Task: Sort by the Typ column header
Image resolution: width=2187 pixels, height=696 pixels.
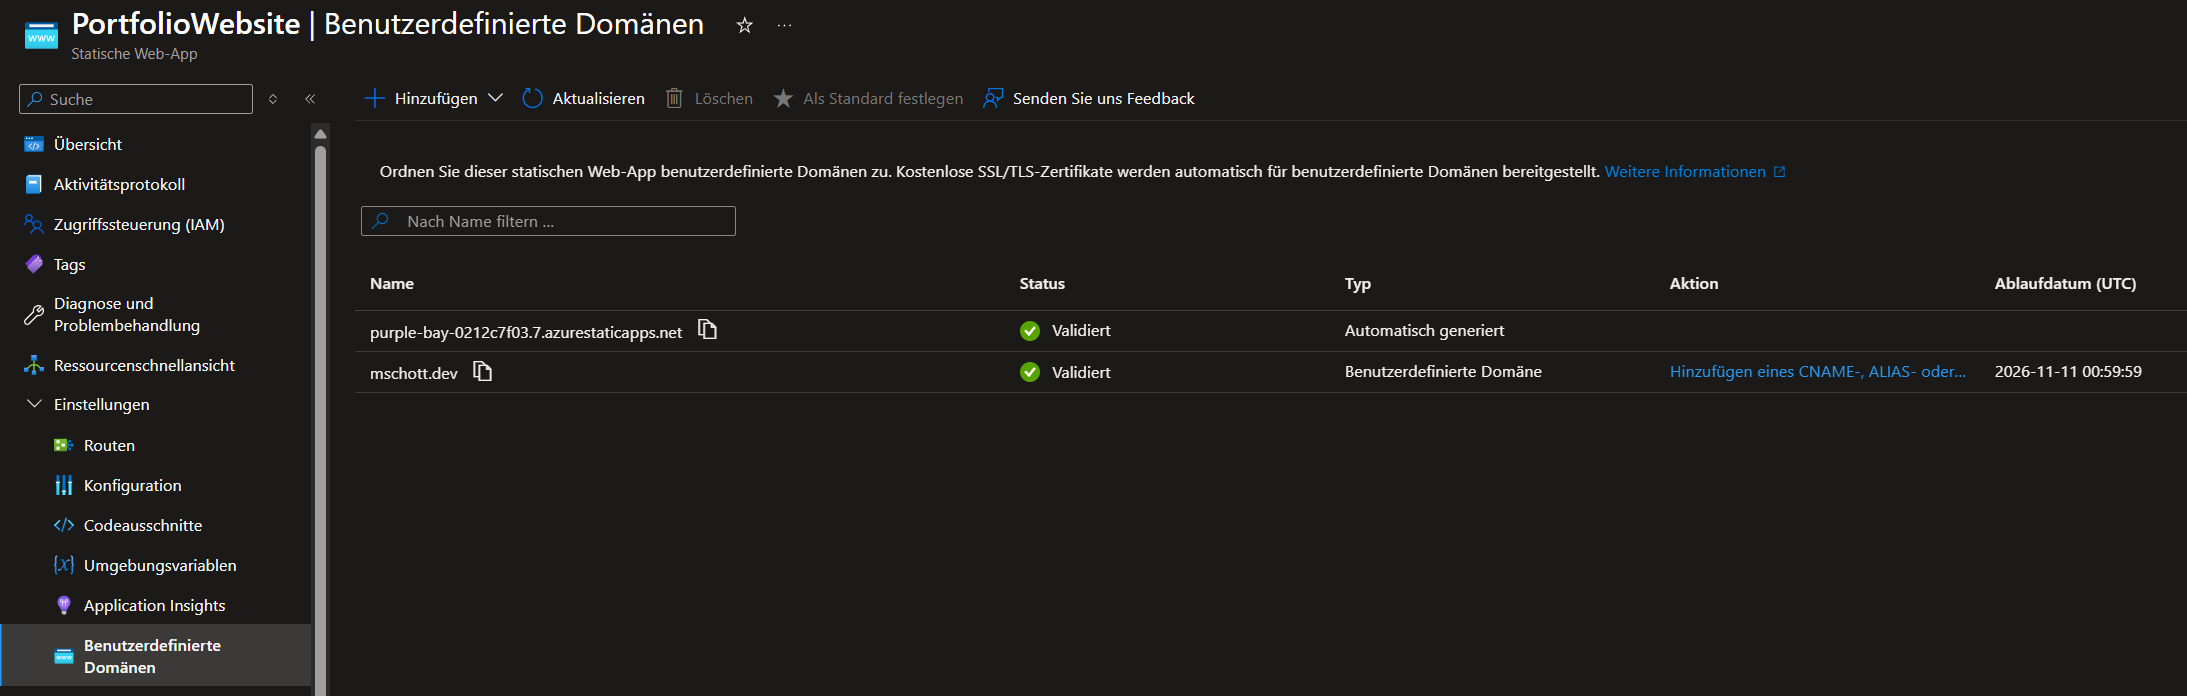Action: [1357, 284]
